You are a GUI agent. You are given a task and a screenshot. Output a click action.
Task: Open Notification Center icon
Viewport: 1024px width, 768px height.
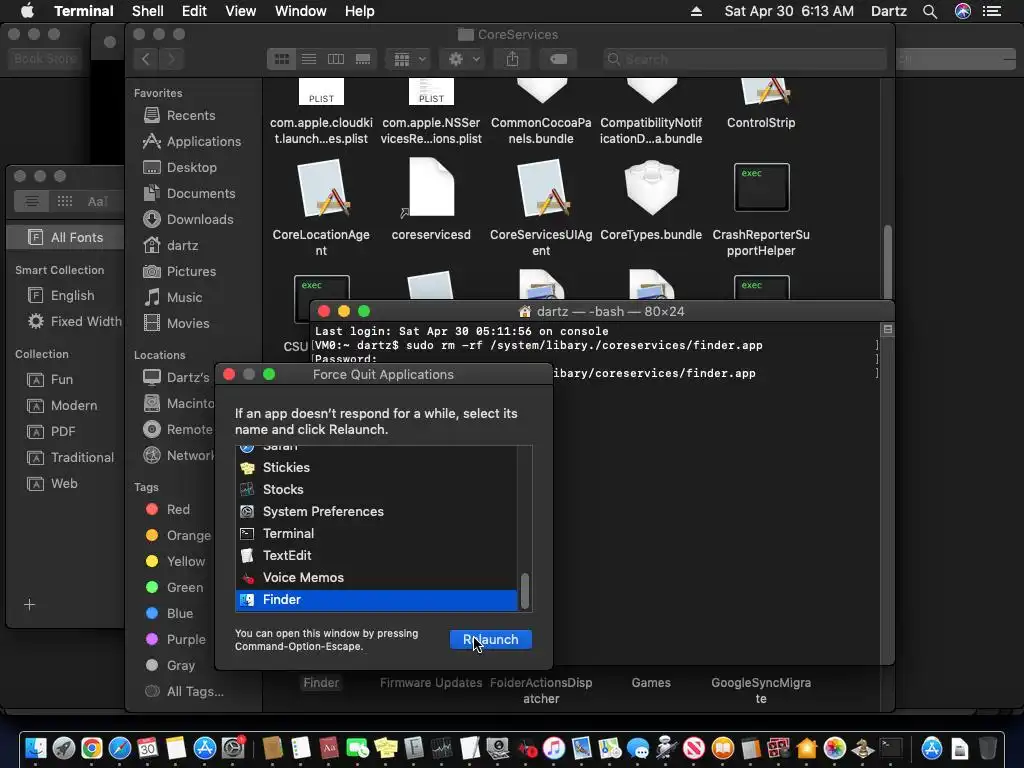[992, 11]
